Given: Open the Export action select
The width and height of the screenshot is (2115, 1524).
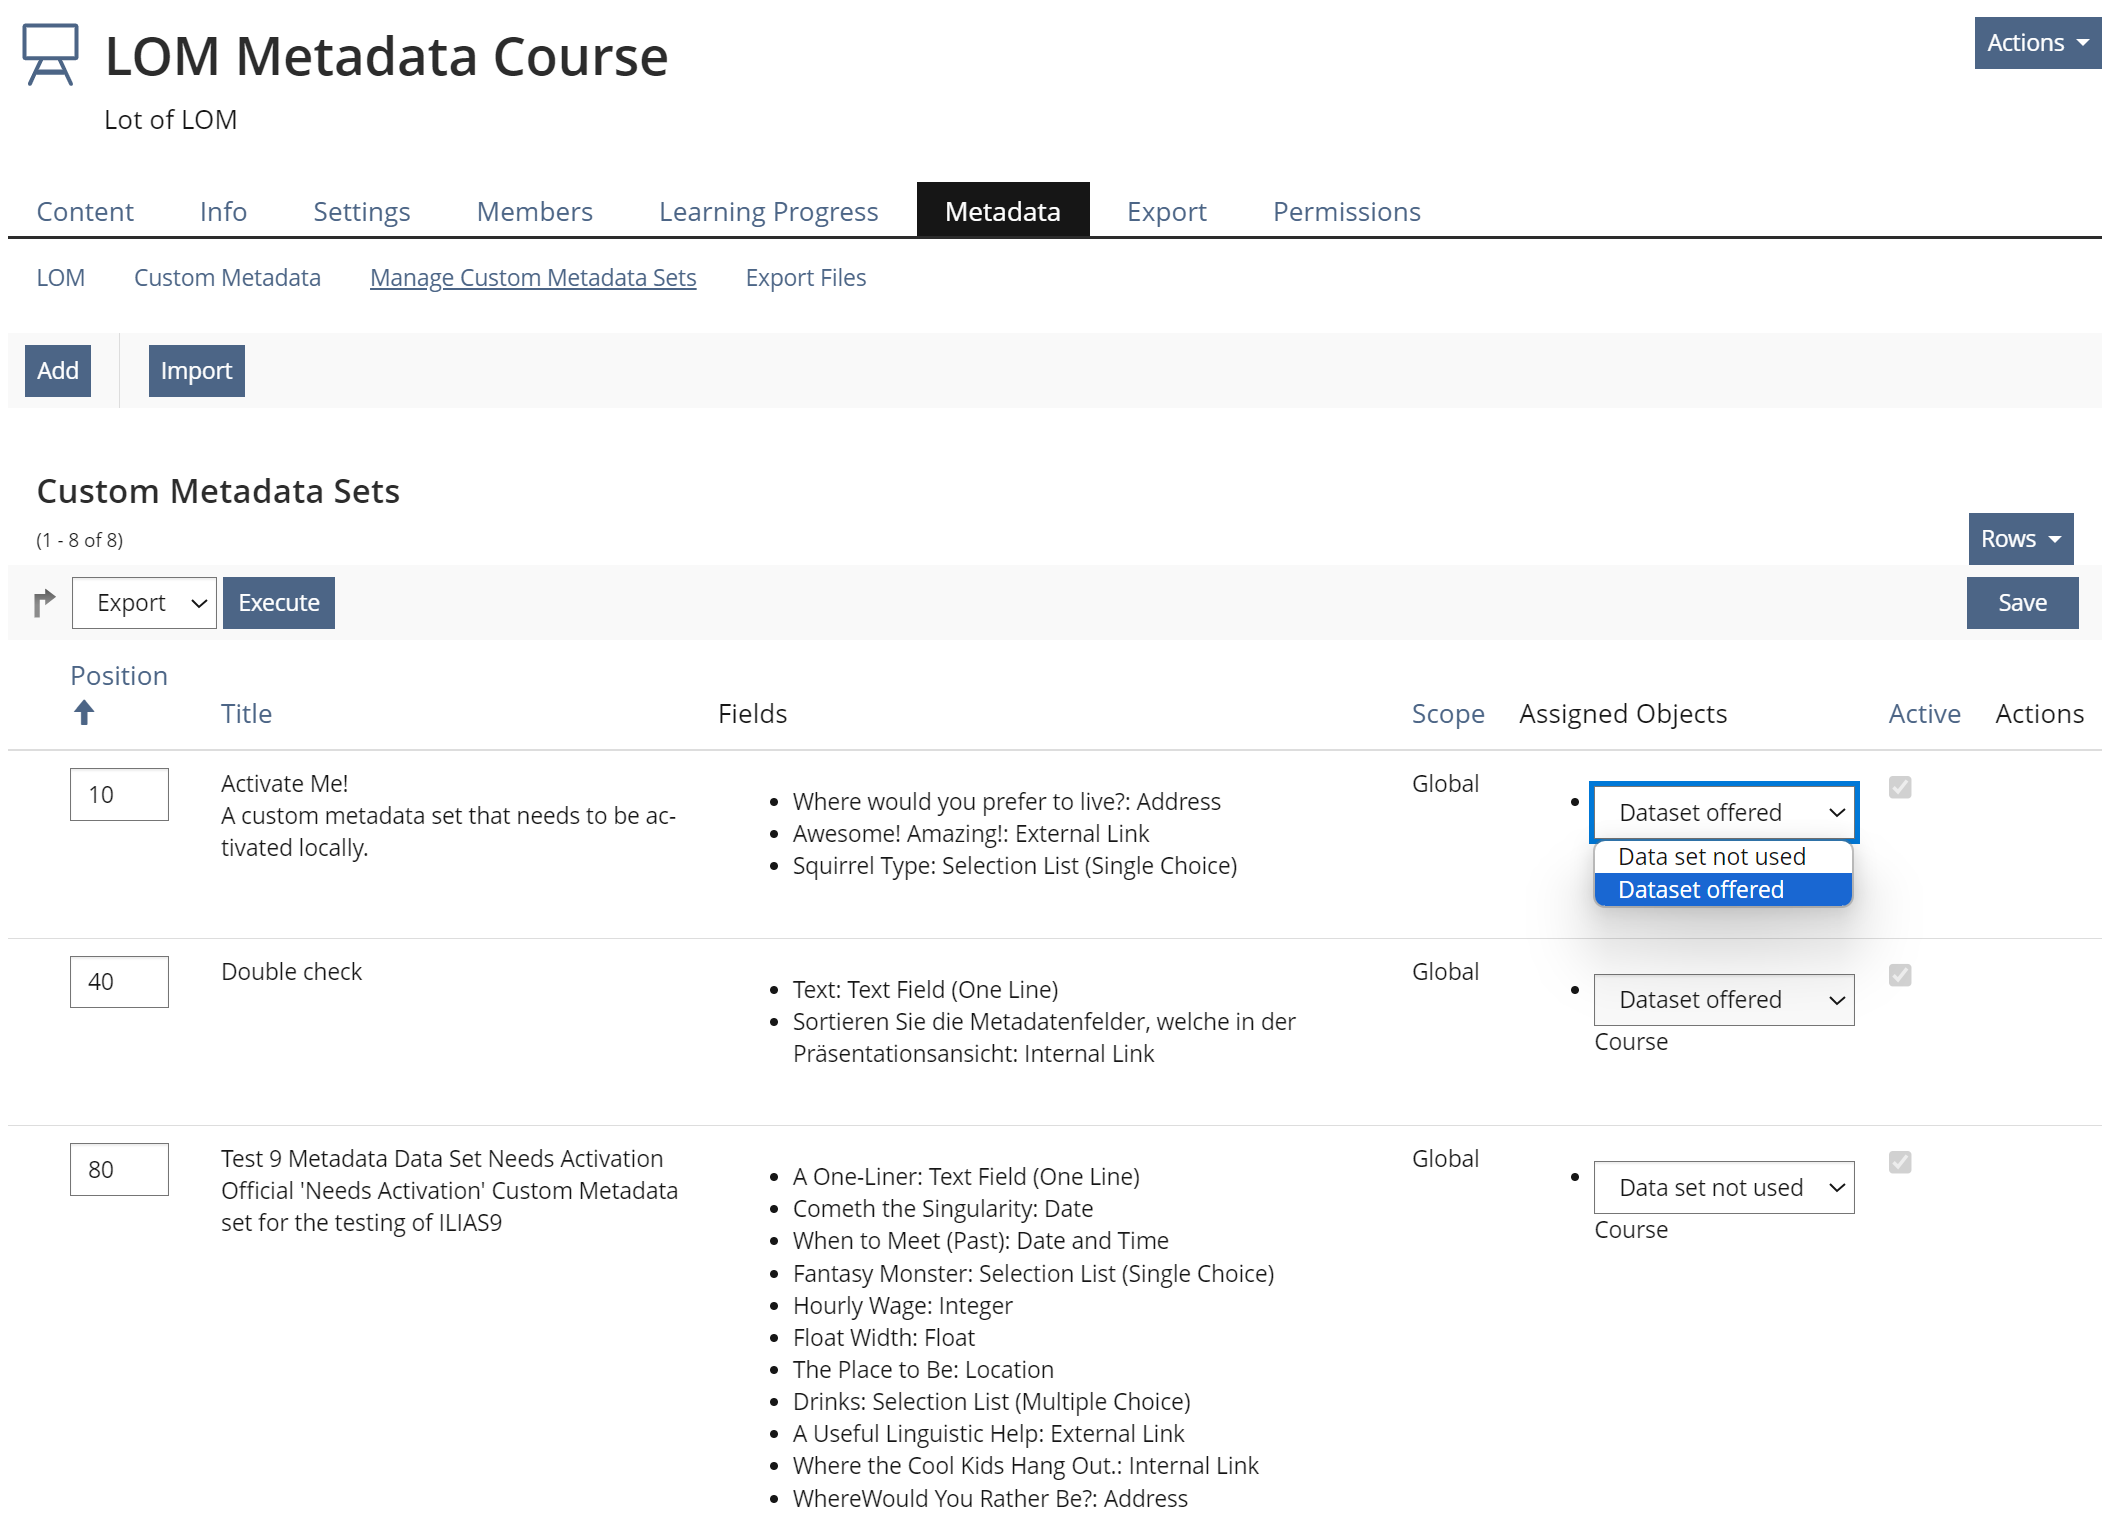Looking at the screenshot, I should 144,603.
